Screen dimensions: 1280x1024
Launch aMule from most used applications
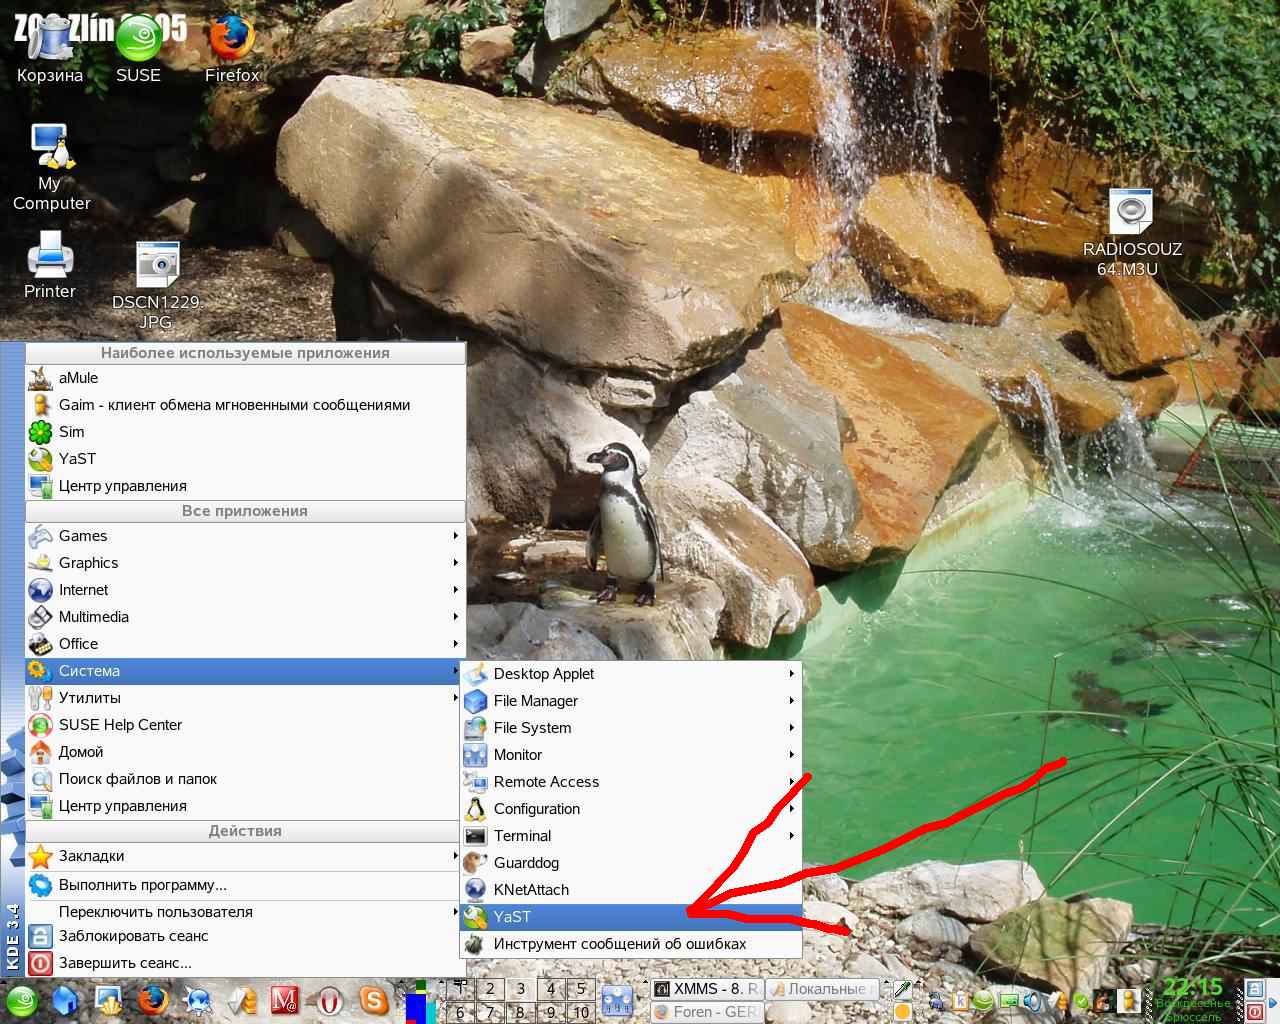245,378
